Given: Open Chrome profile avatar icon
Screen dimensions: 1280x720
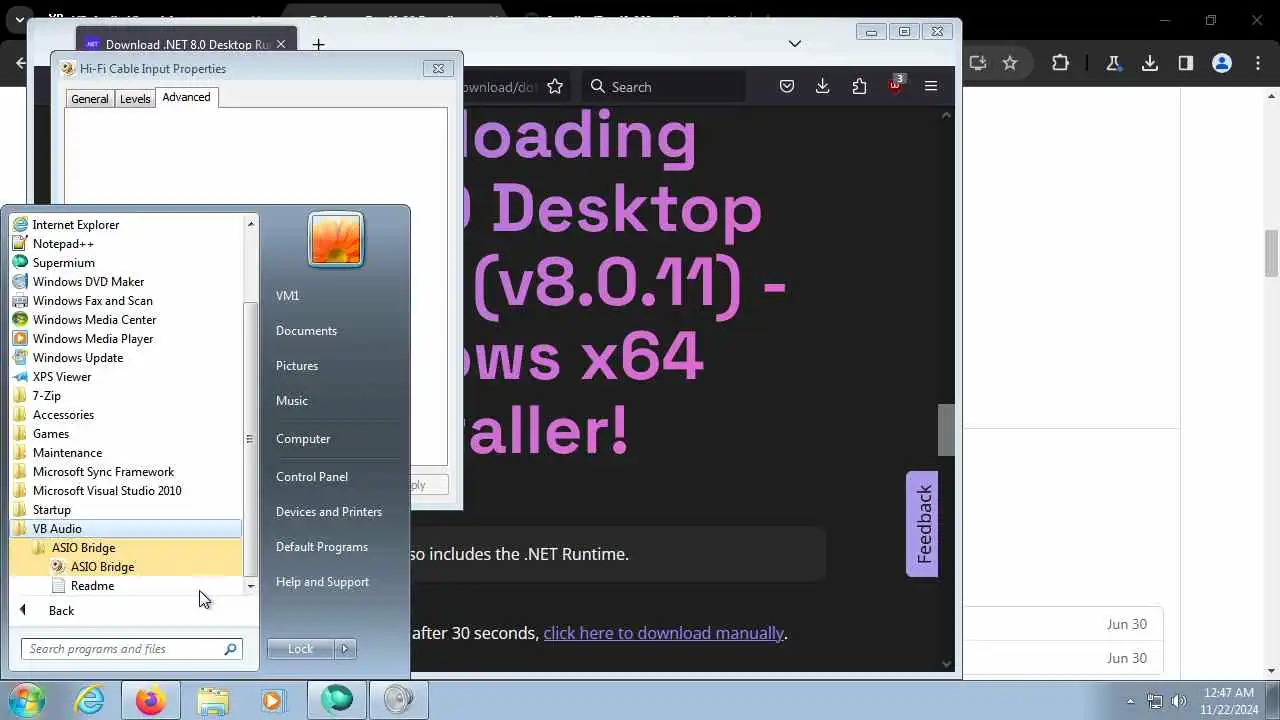Looking at the screenshot, I should [x=1222, y=63].
